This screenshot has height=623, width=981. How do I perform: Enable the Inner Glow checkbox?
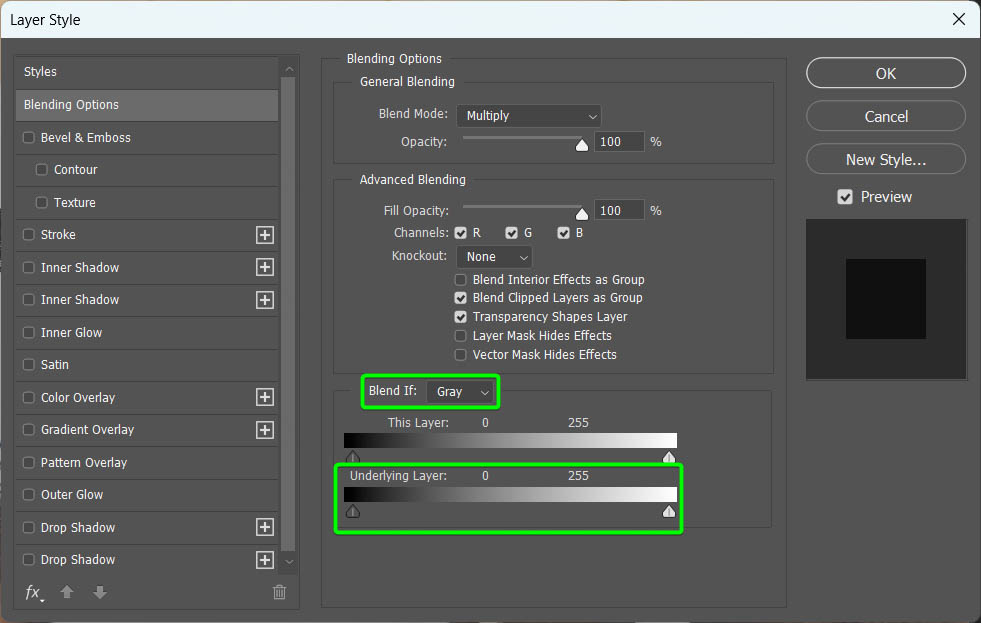[29, 332]
